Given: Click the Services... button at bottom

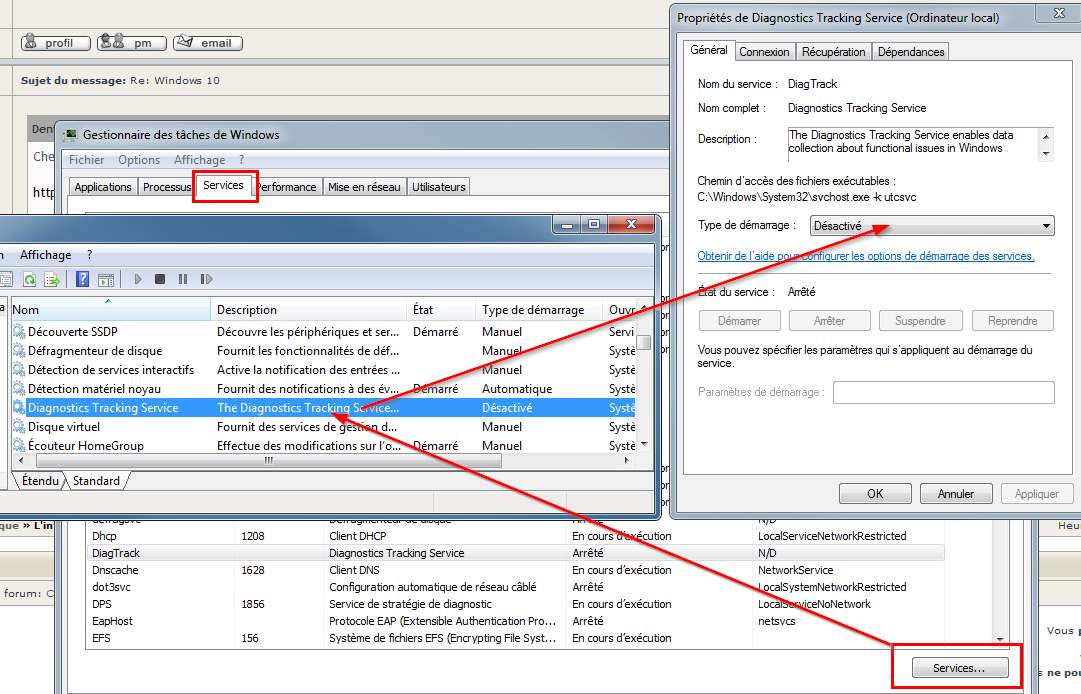Looking at the screenshot, I should click(958, 667).
